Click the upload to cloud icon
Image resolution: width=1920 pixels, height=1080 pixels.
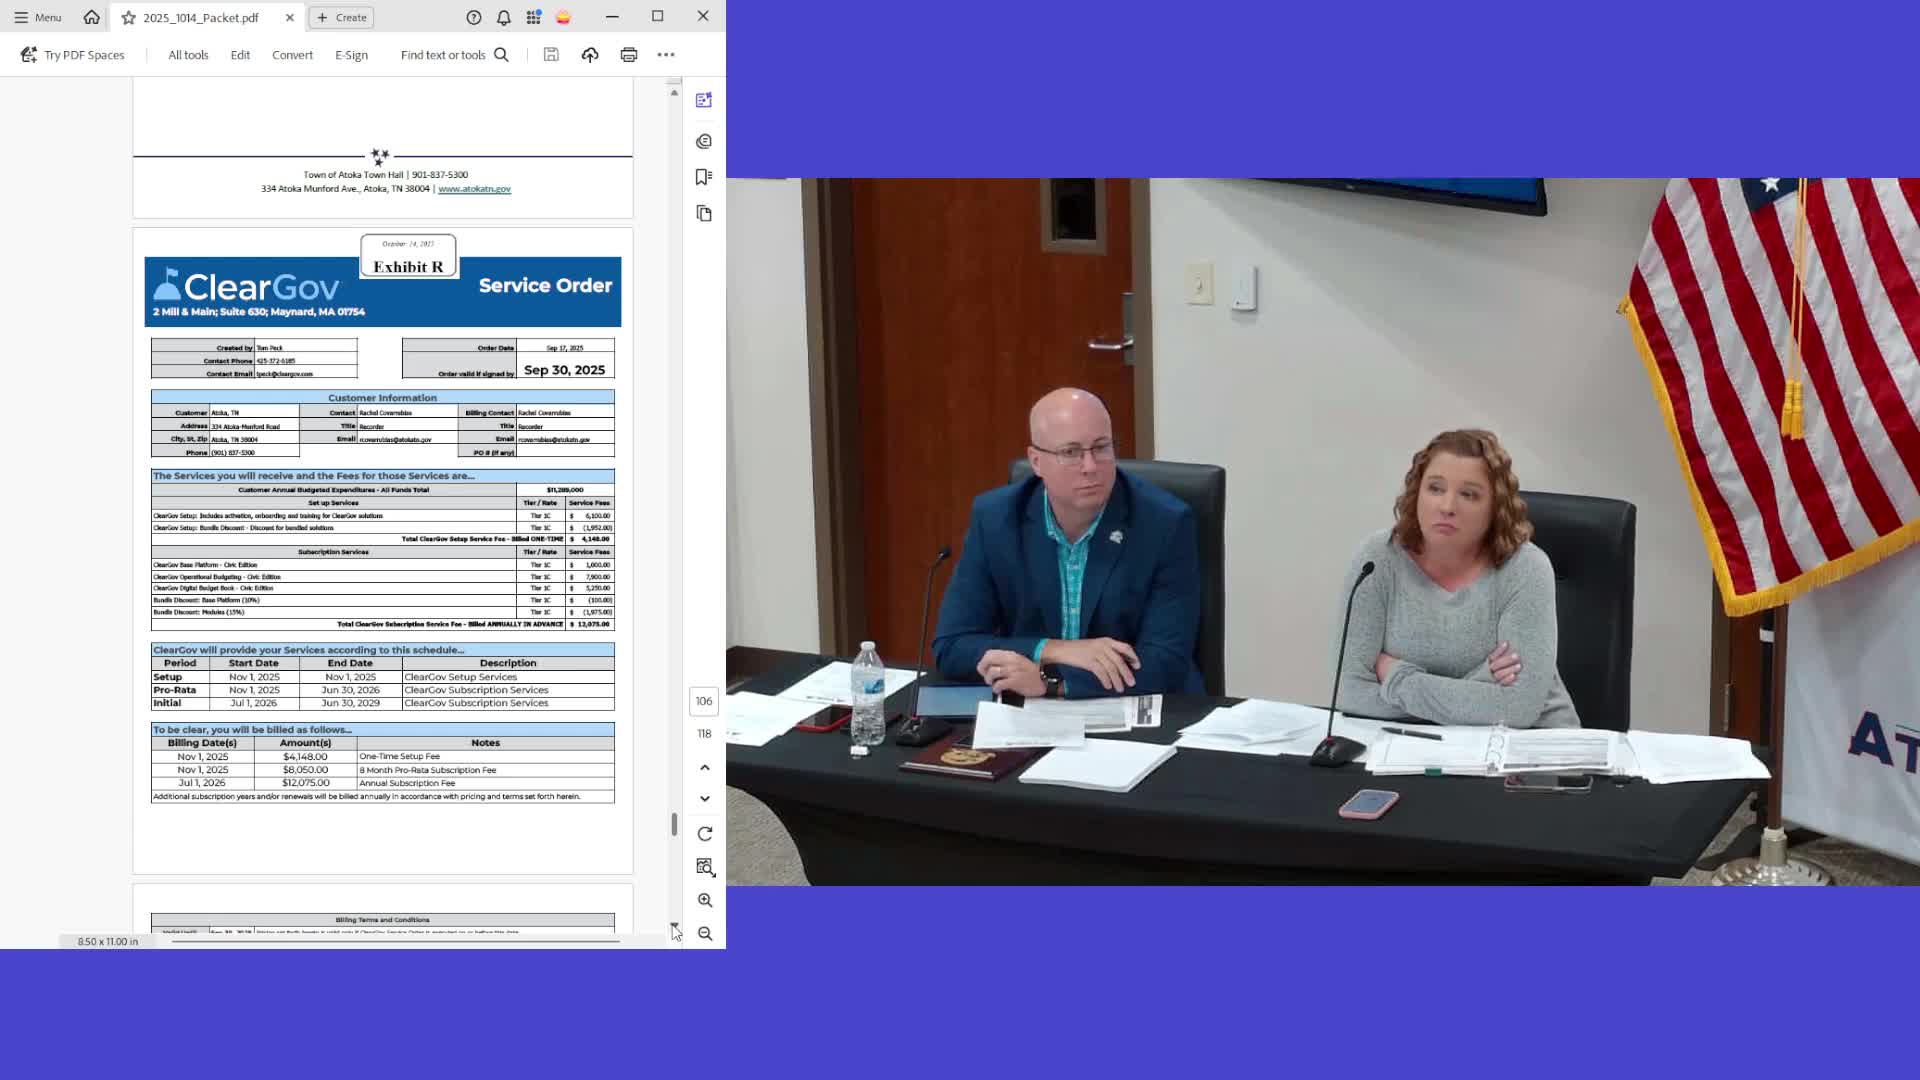(x=590, y=55)
